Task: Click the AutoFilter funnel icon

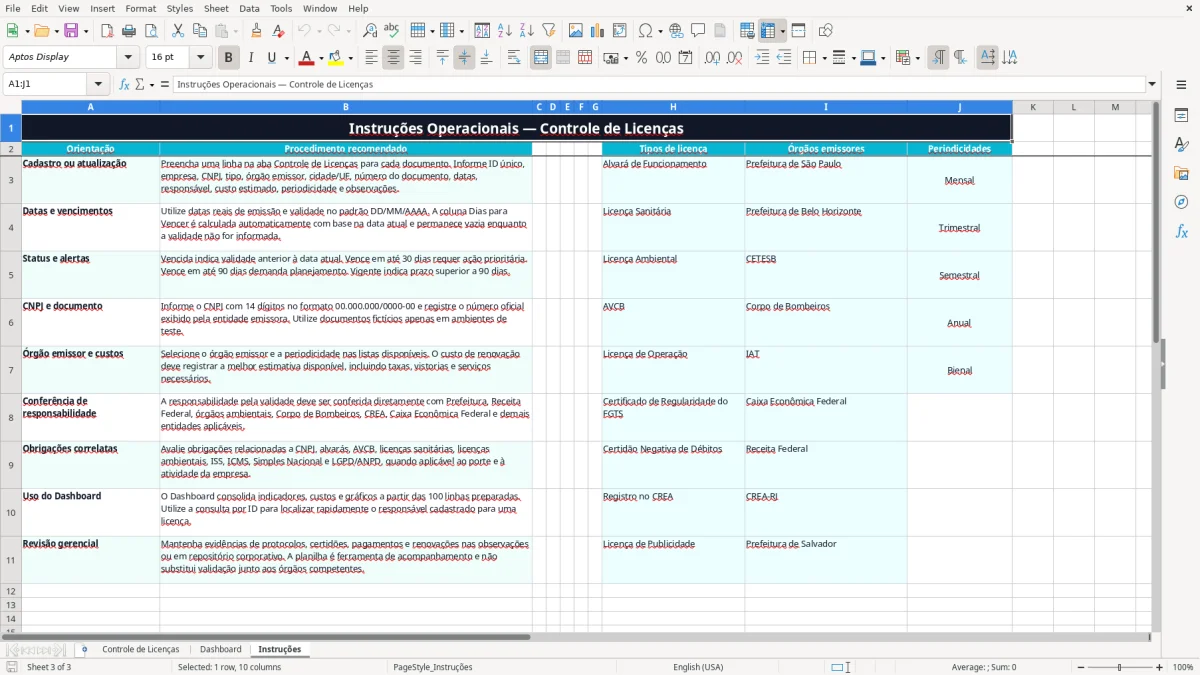Action: [x=549, y=31]
